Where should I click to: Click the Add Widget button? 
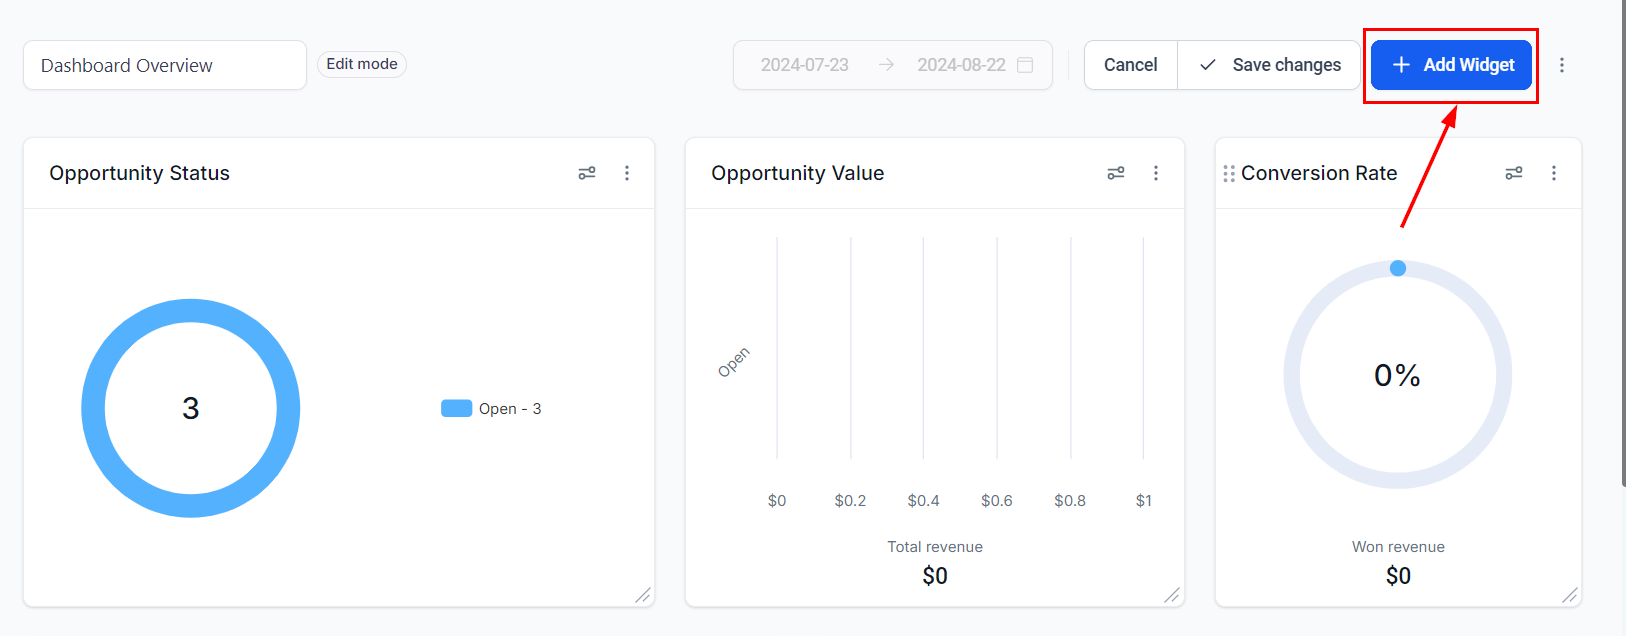[x=1451, y=65]
